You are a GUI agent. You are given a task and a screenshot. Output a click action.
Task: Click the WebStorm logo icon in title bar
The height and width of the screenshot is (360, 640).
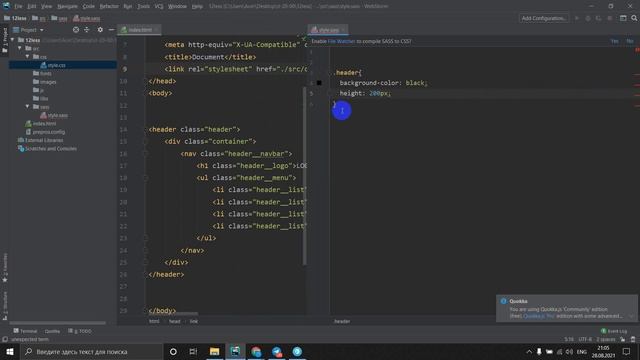(6, 6)
